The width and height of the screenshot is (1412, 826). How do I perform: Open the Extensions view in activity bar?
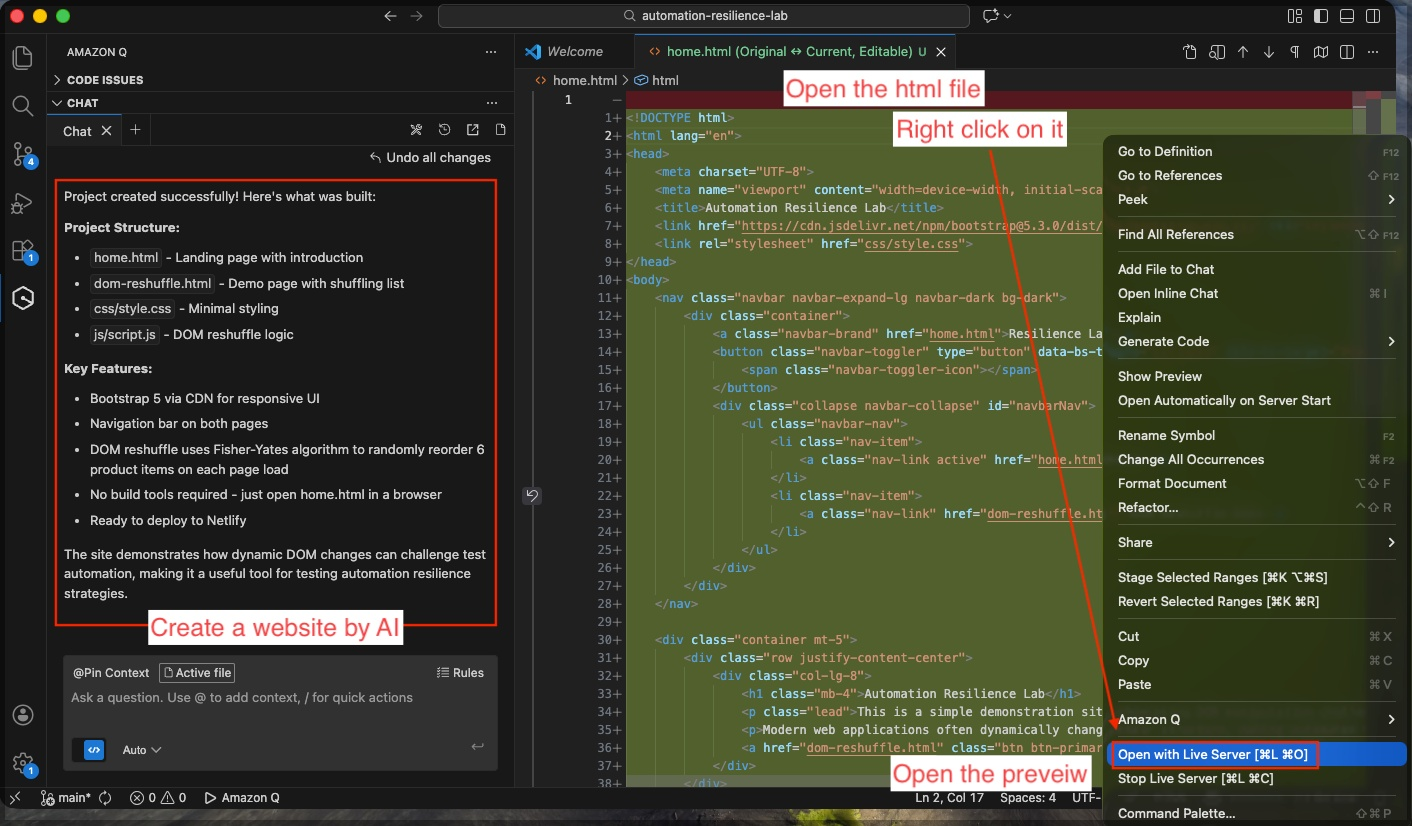click(x=22, y=250)
